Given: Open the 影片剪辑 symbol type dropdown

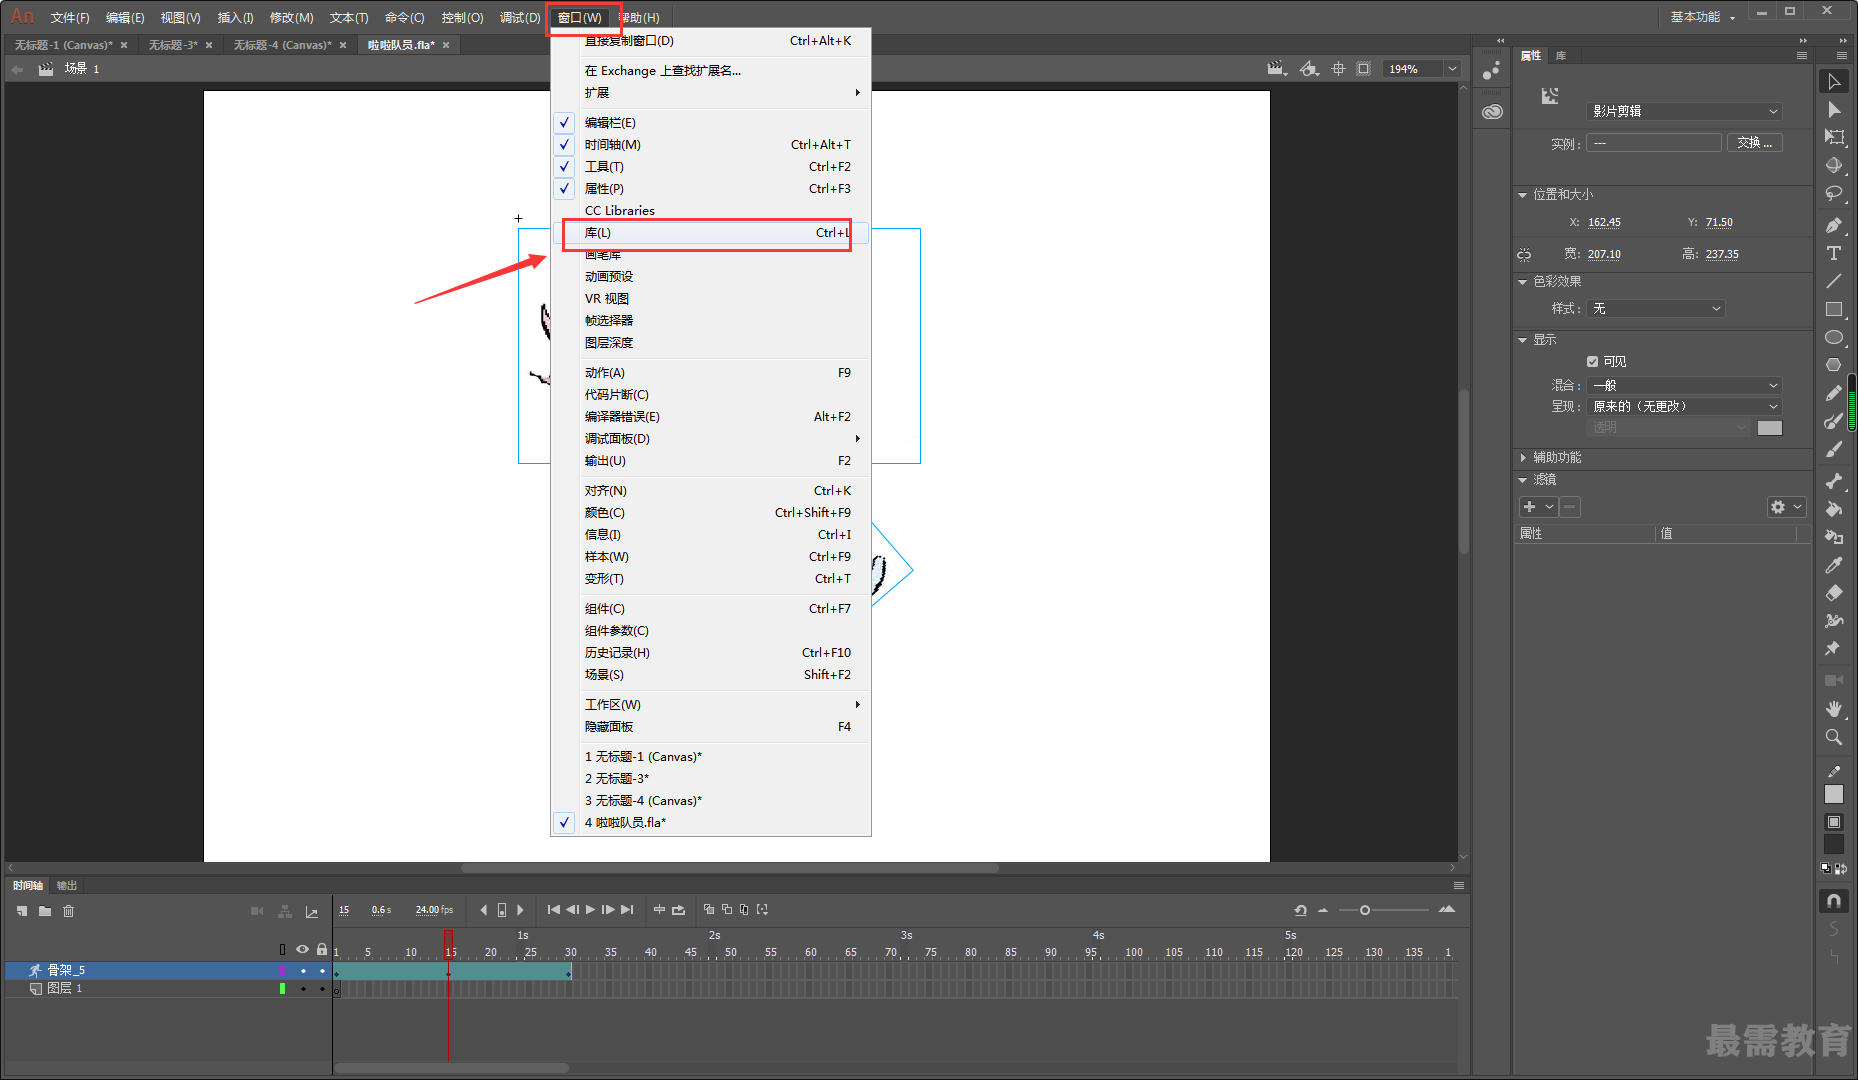Looking at the screenshot, I should [x=1685, y=111].
